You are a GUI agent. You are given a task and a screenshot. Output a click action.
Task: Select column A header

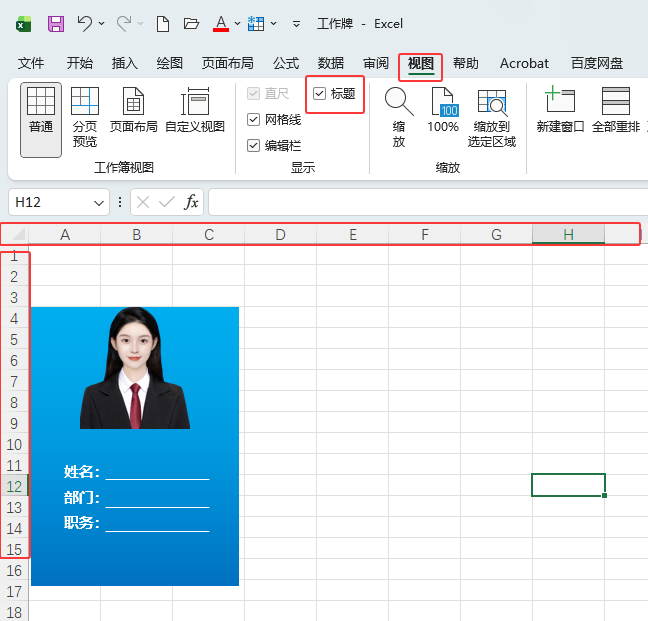click(x=65, y=235)
